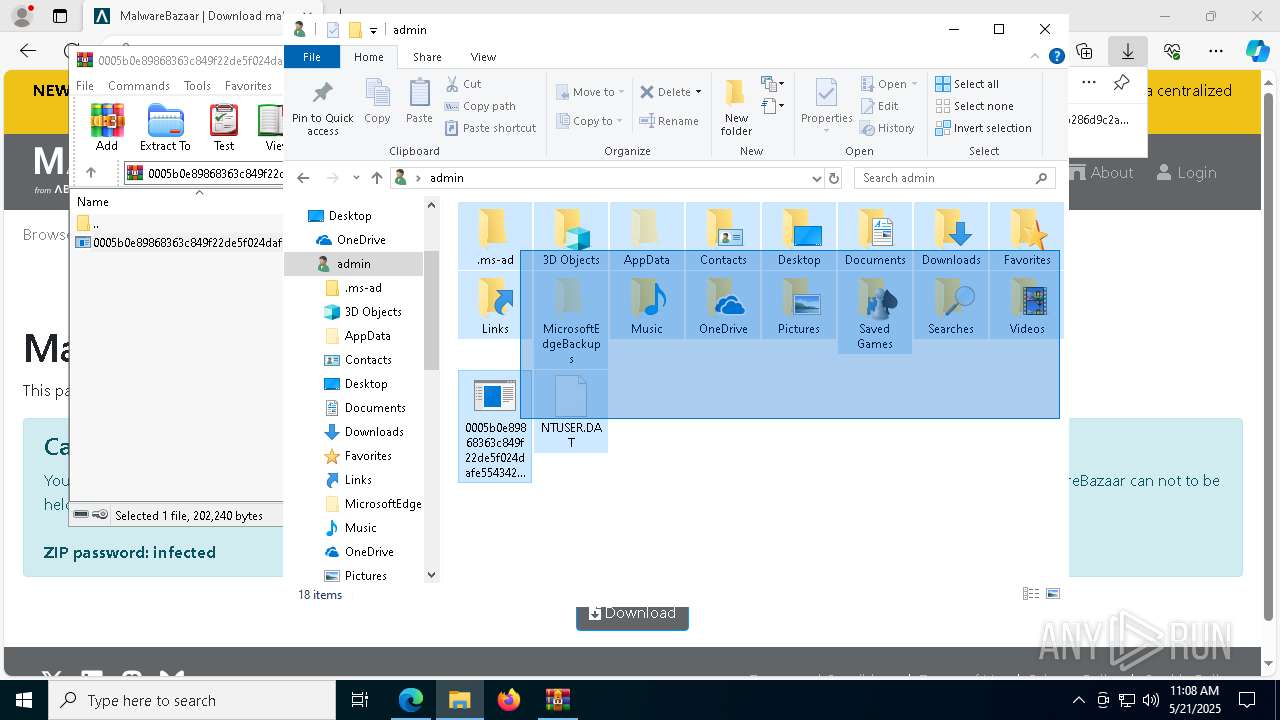Viewport: 1280px width, 720px height.
Task: Click Search admin input field
Action: 944,178
